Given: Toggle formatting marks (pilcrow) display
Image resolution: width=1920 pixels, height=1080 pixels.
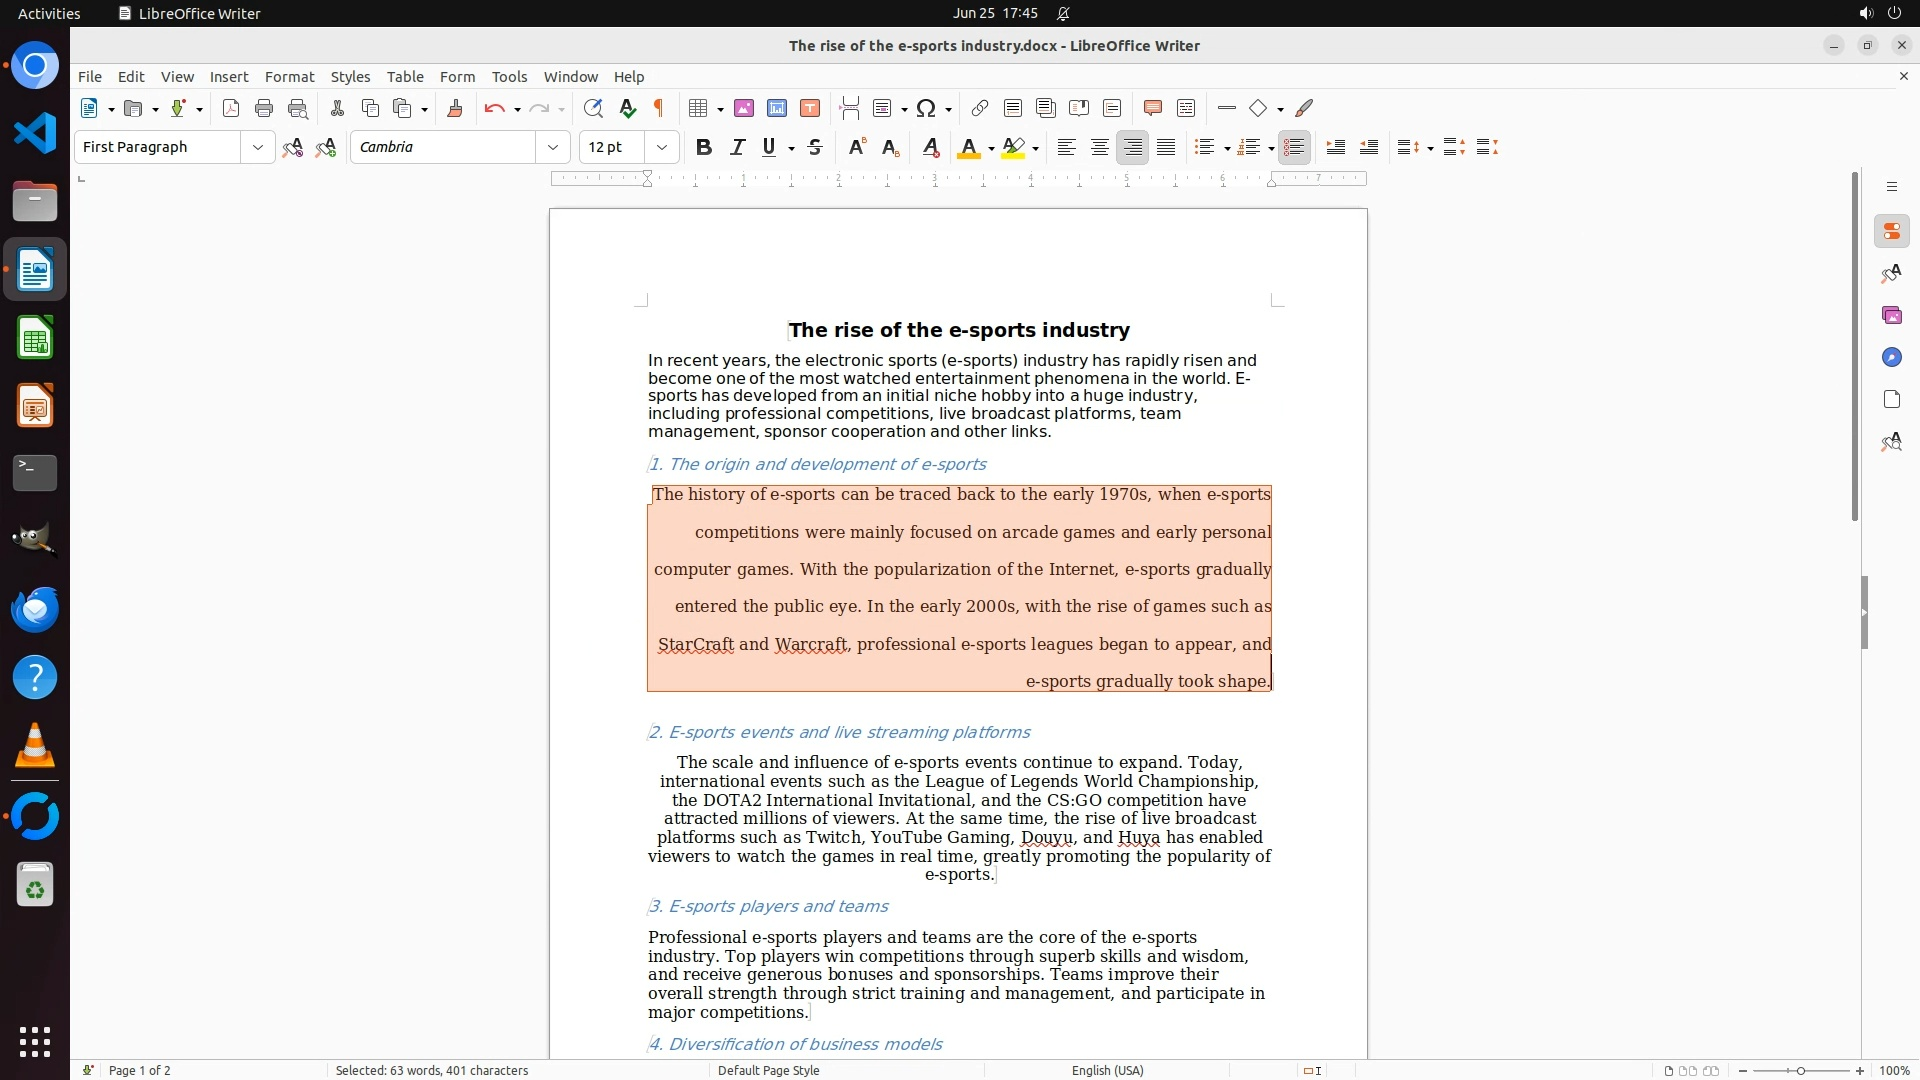Looking at the screenshot, I should 659,108.
